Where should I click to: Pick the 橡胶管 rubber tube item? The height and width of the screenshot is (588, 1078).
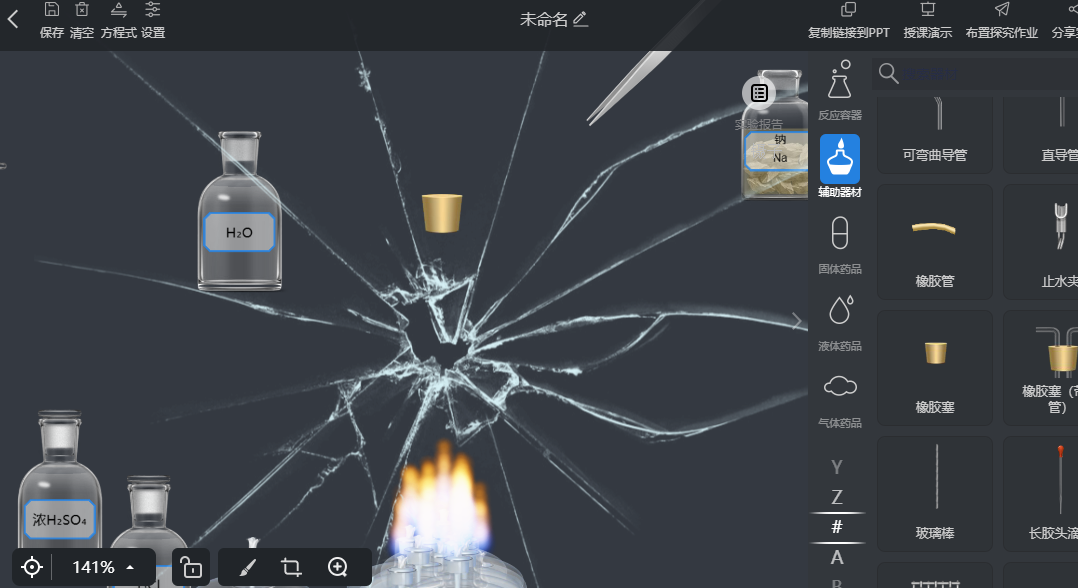point(935,241)
